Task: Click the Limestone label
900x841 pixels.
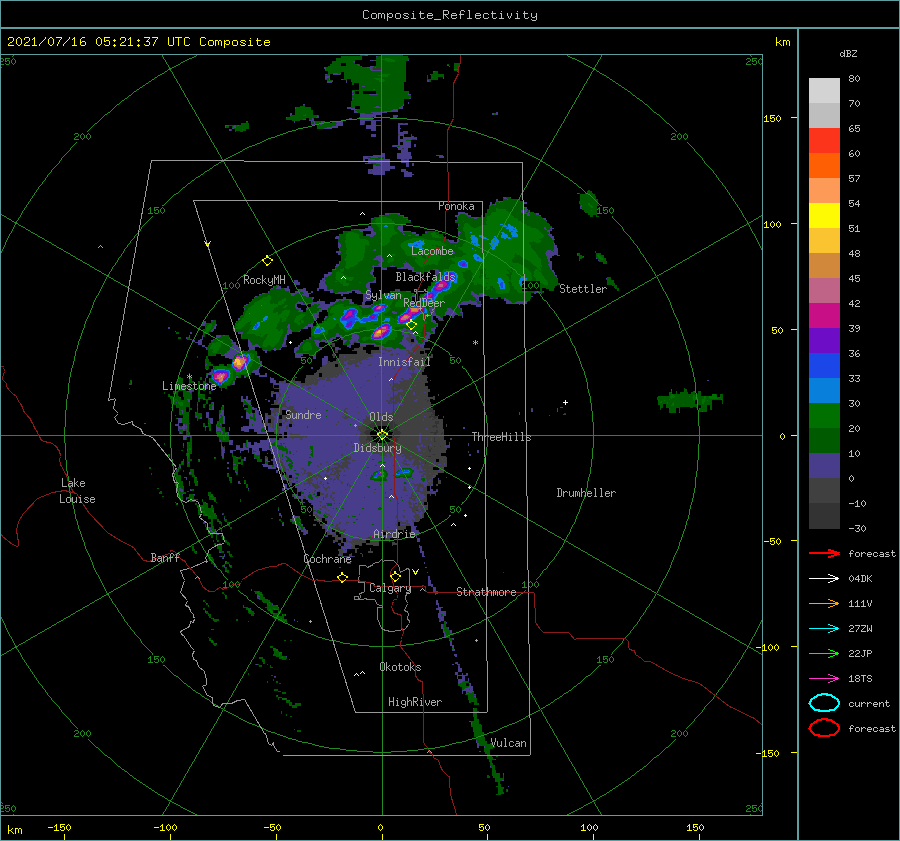Action: coord(189,386)
